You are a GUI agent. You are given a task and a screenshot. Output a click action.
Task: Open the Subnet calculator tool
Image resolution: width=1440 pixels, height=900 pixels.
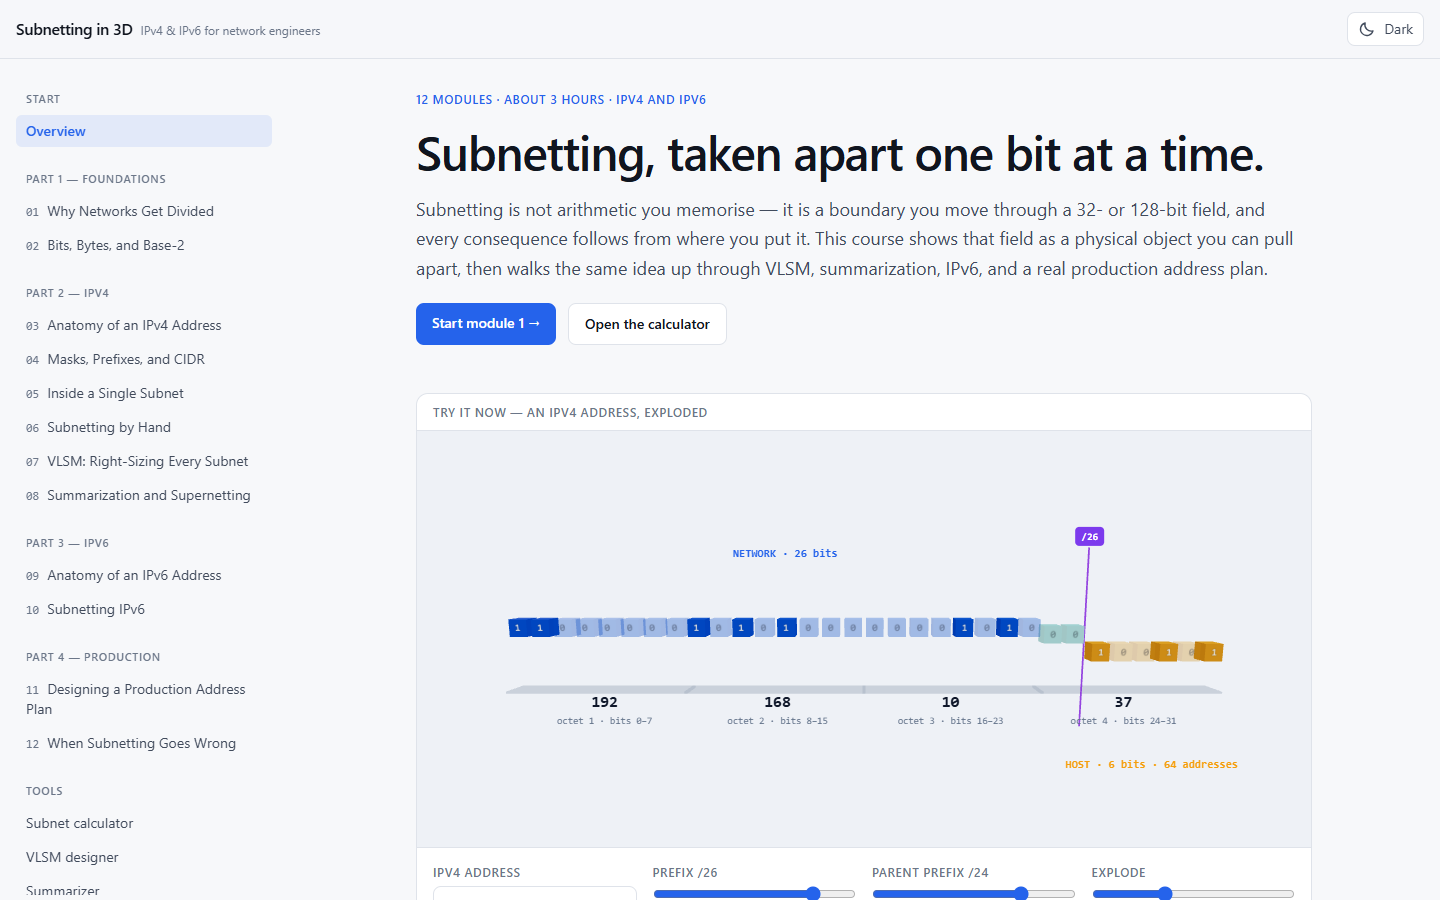144,823
